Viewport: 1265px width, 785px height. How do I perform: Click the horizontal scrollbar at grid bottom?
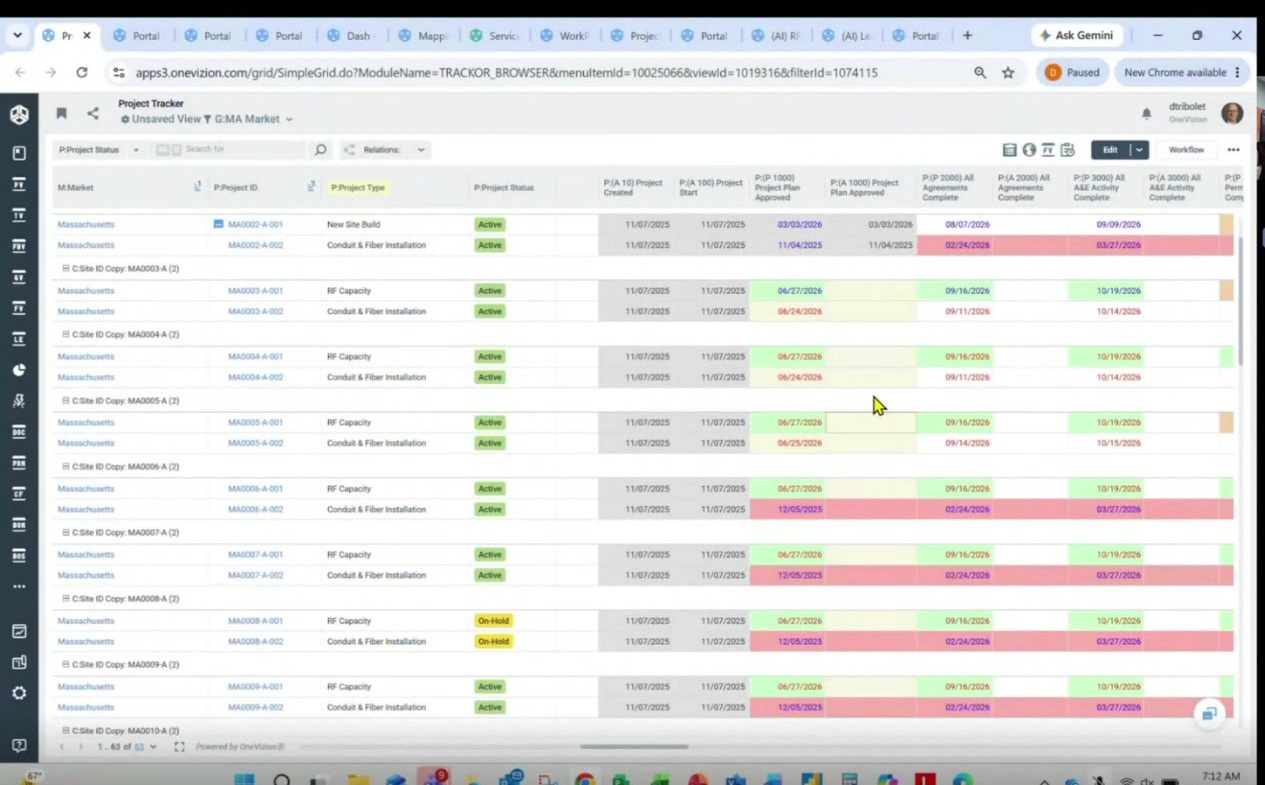[634, 746]
